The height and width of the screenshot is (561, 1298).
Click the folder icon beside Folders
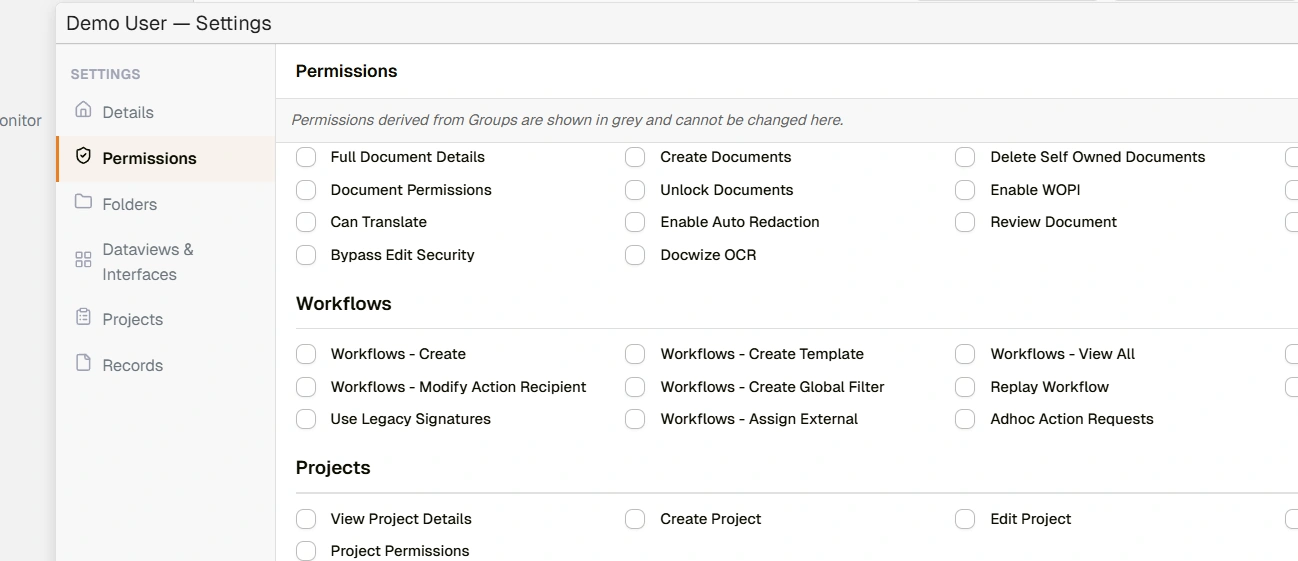click(83, 202)
